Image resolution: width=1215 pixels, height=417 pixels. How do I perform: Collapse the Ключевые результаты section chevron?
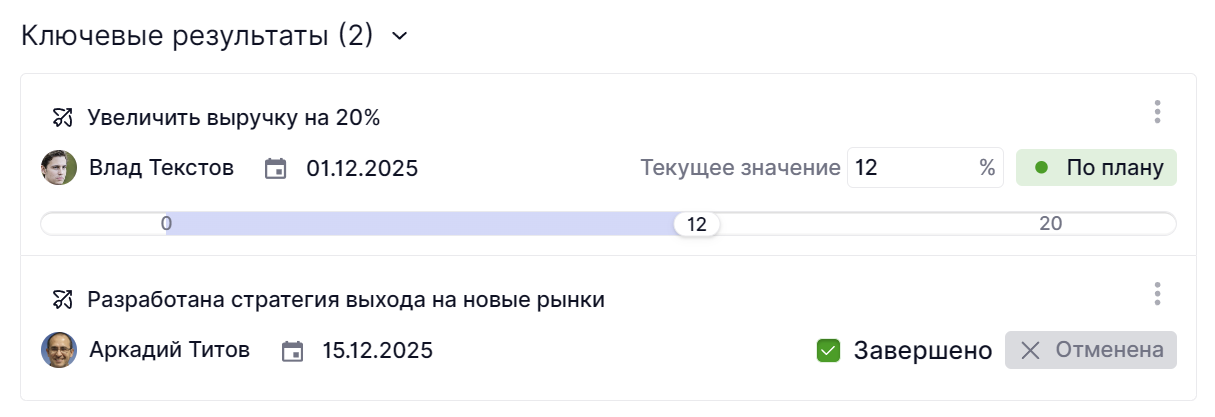click(x=400, y=37)
